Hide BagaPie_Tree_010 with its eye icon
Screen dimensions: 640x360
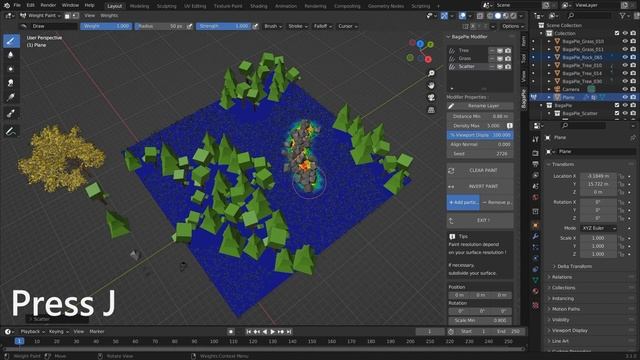[x=625, y=65]
